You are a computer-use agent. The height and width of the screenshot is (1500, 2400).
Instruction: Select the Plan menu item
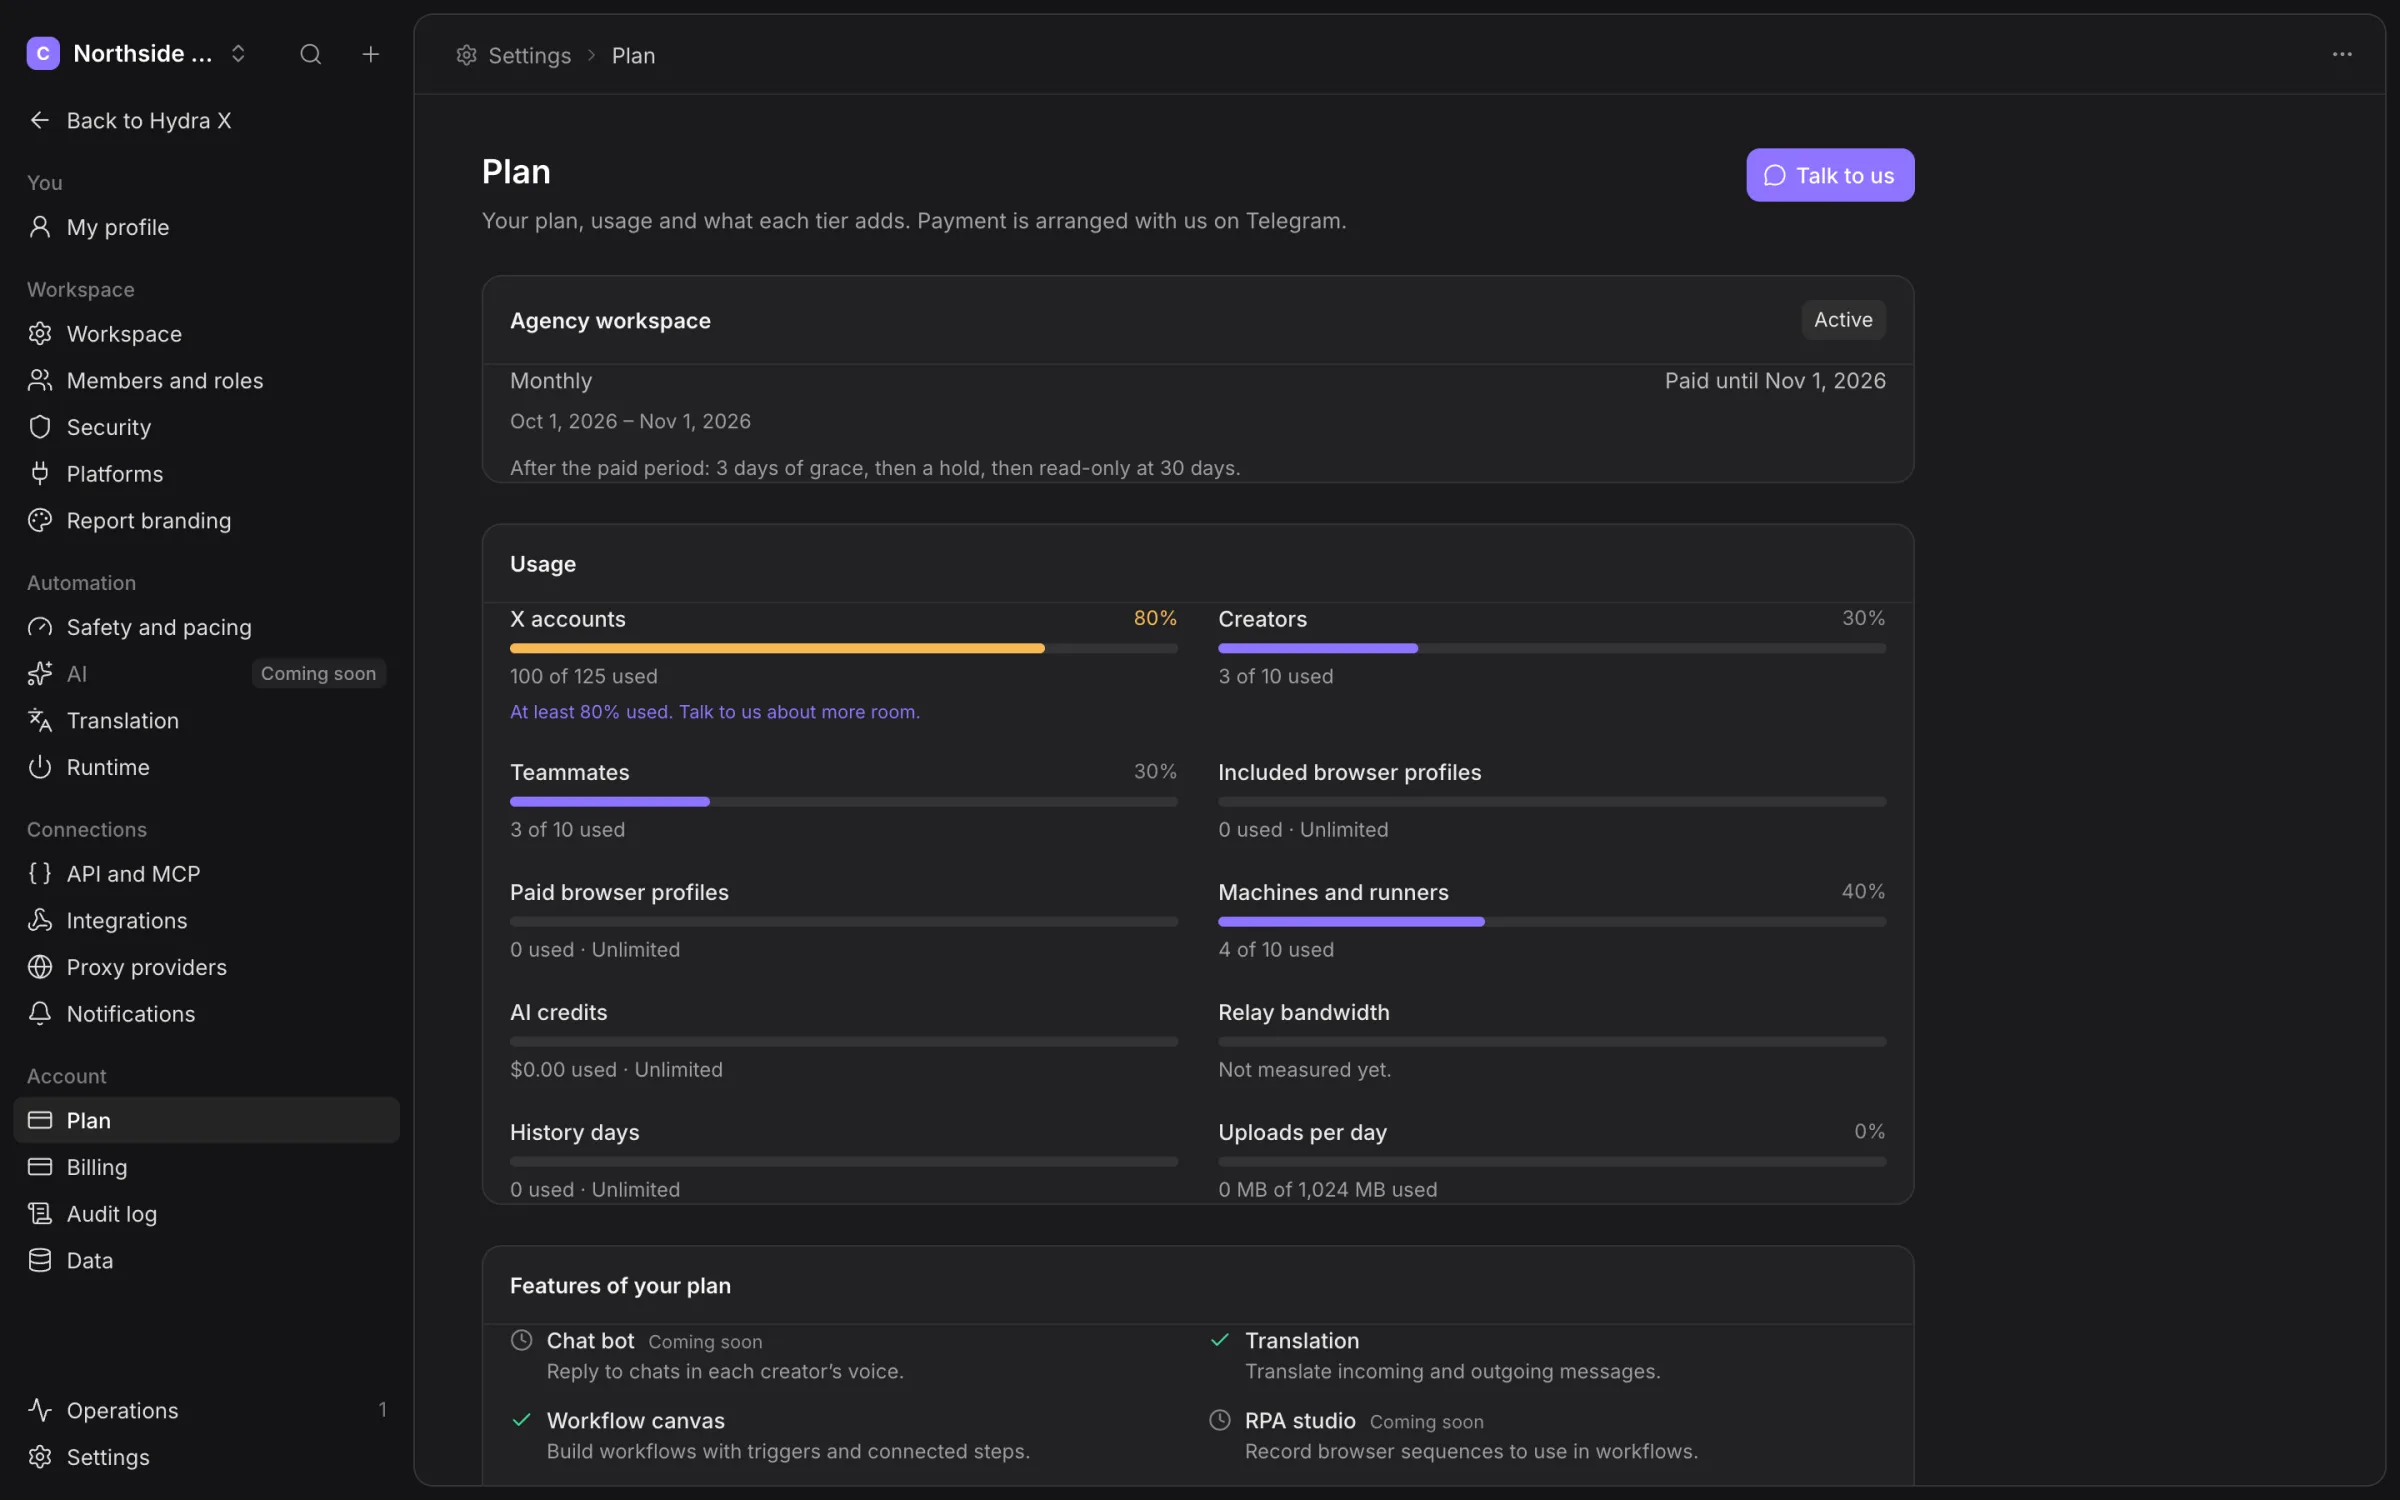pyautogui.click(x=207, y=1120)
